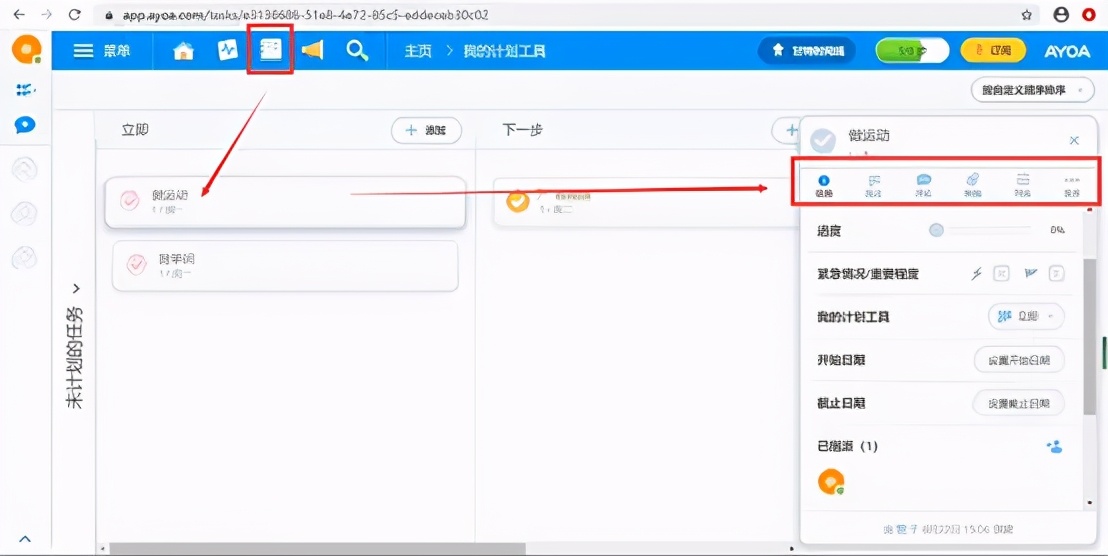Select the more options dots tab
Image resolution: width=1108 pixels, height=556 pixels.
[1071, 186]
